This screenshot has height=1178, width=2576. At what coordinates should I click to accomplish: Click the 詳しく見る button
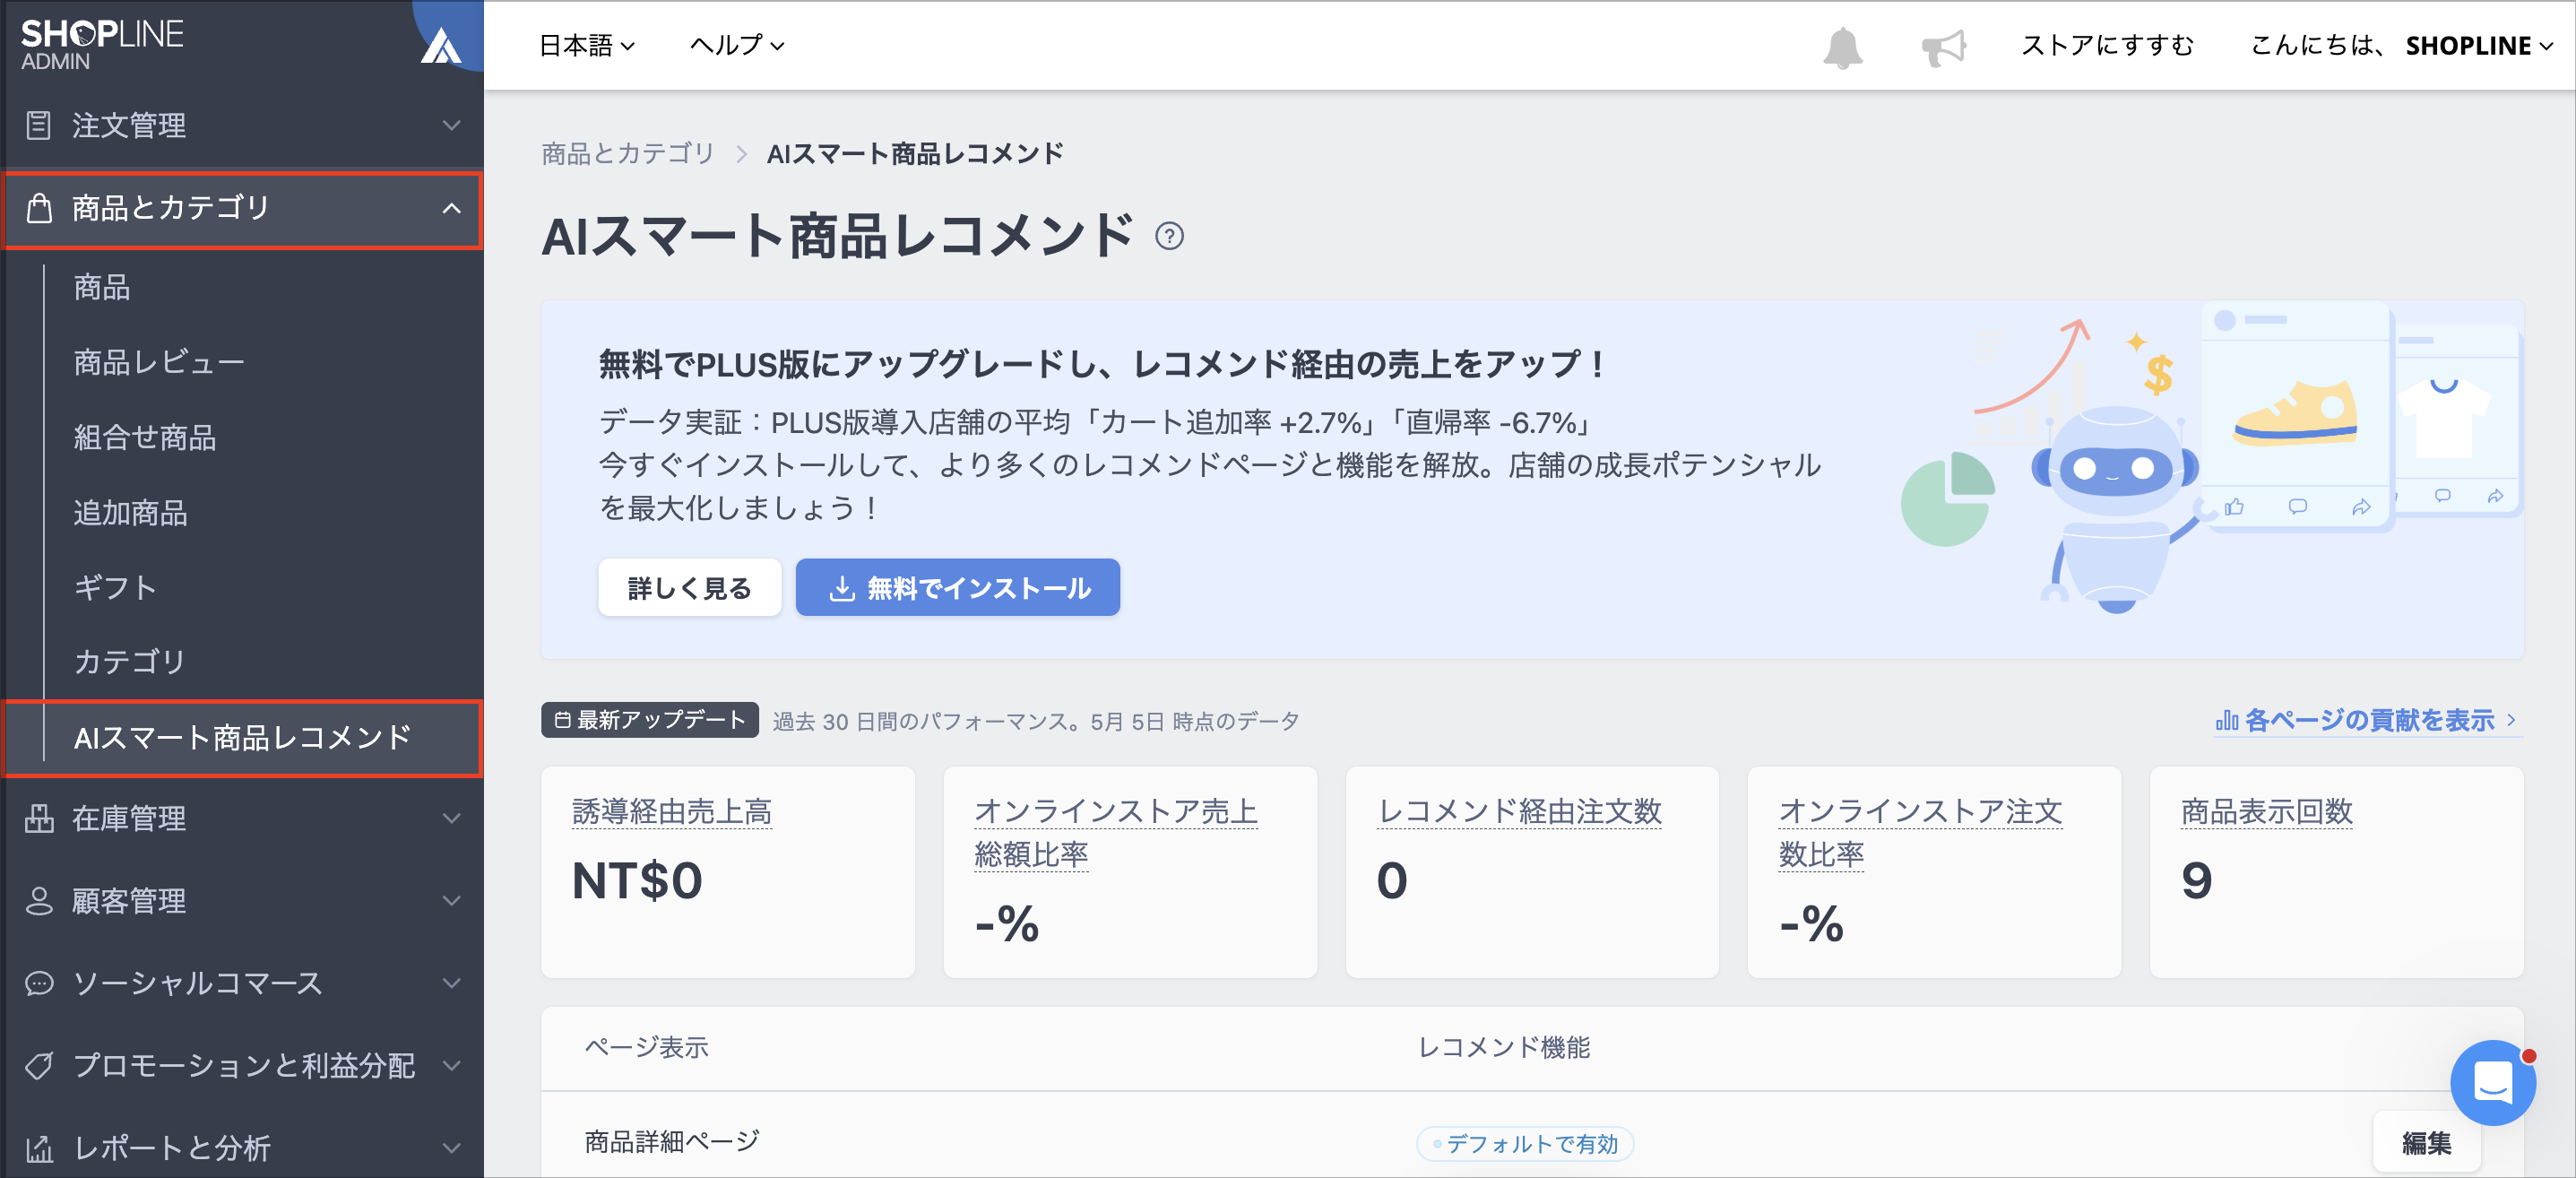point(689,588)
